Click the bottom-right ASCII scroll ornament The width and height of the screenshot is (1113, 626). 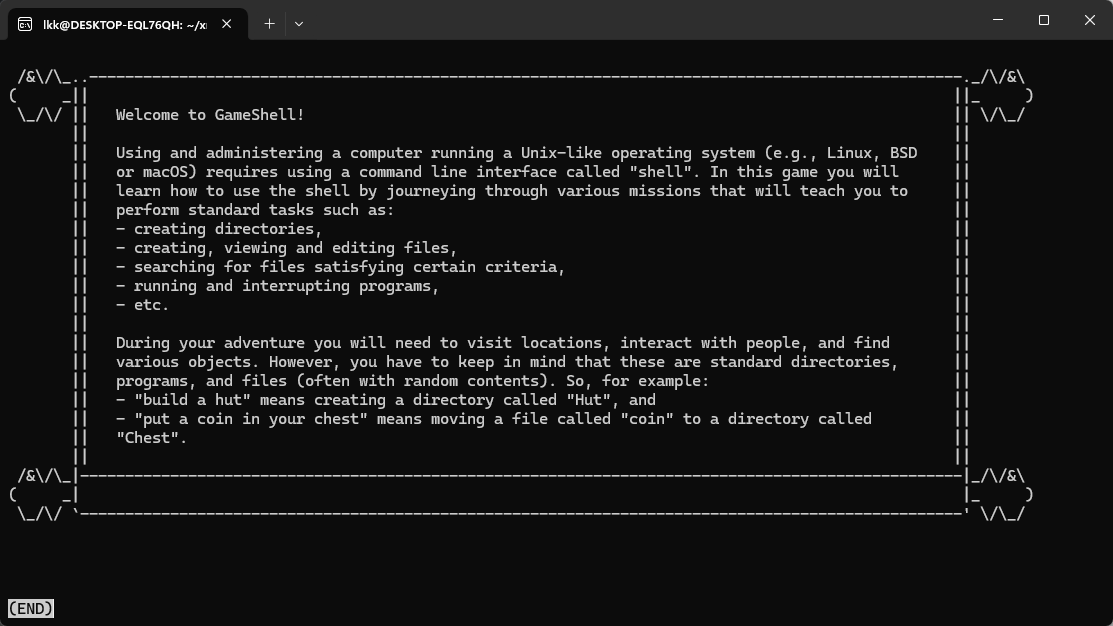coord(1000,495)
